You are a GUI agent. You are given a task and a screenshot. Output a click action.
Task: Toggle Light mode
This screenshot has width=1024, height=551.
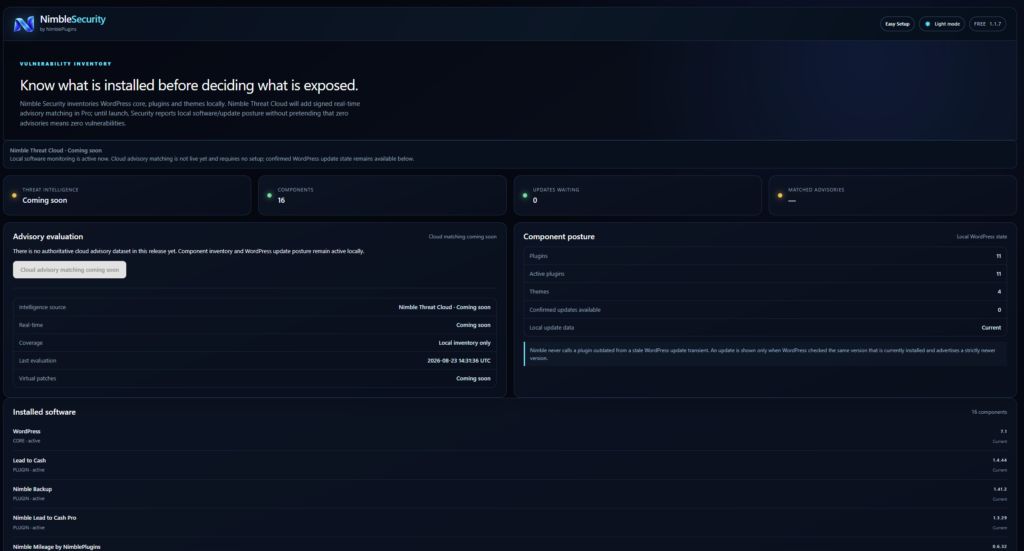(942, 24)
